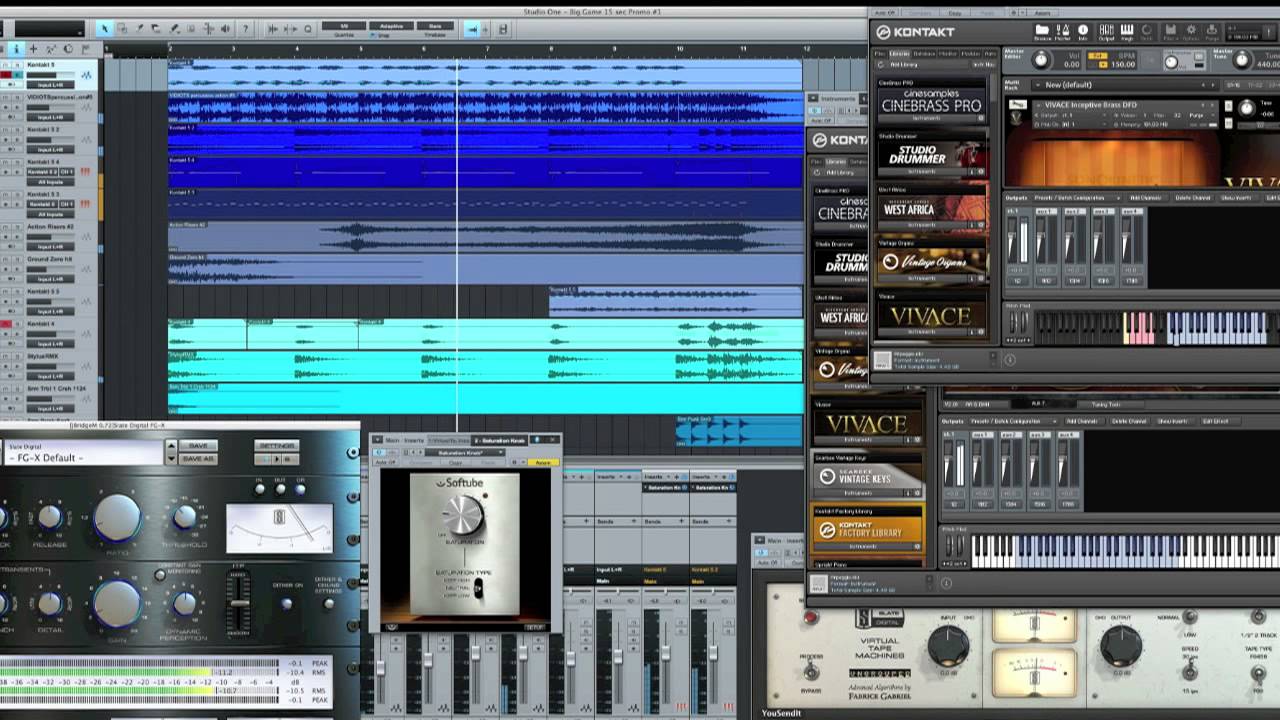Click the Add Library refresh icon in Kontakt
Image resolution: width=1280 pixels, height=720 pixels.
click(x=880, y=65)
